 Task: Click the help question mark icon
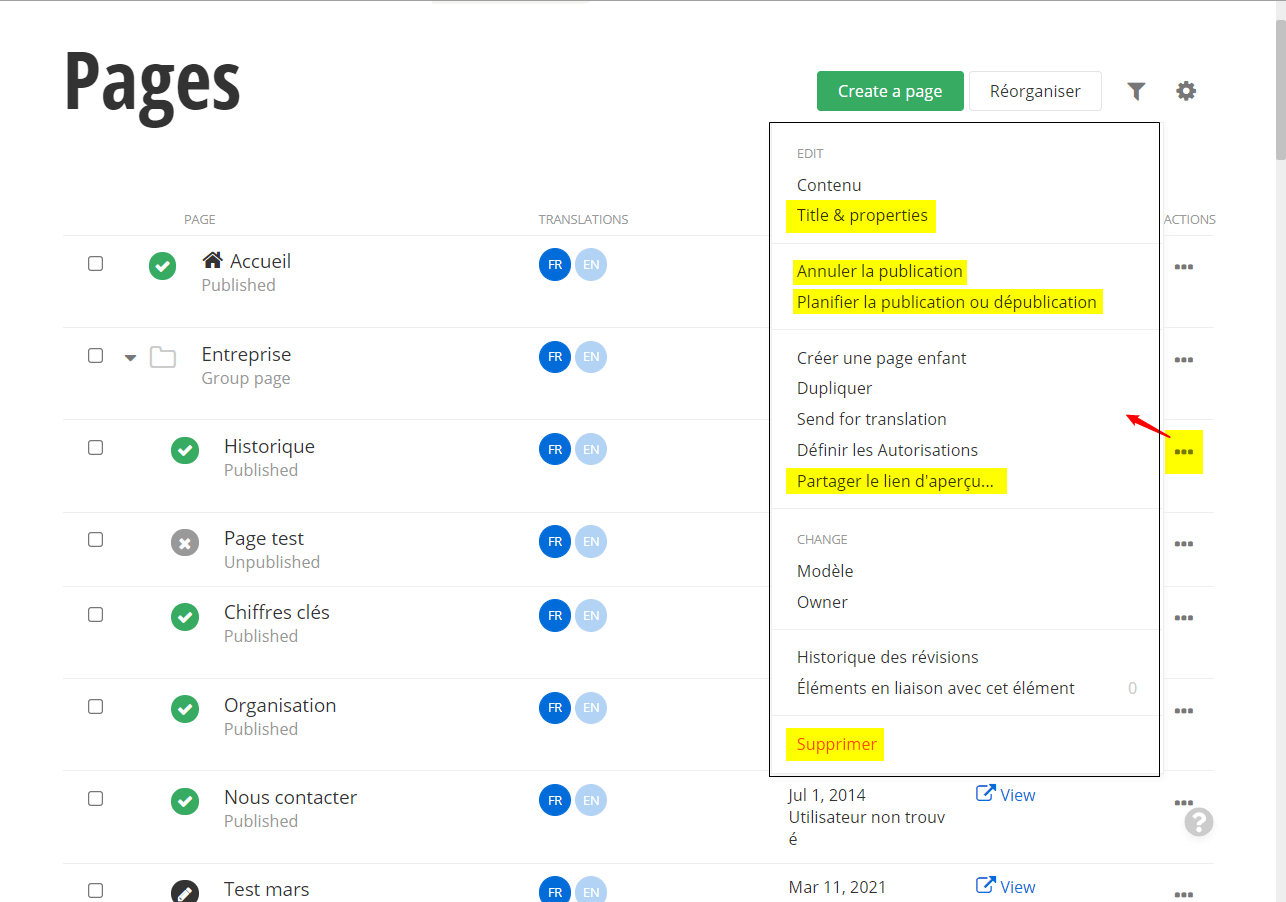[x=1199, y=822]
